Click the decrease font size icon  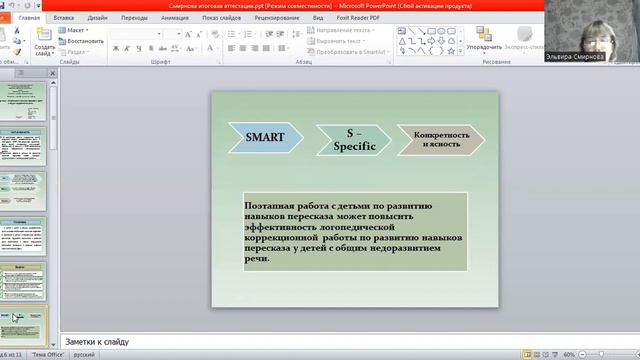pos(199,35)
